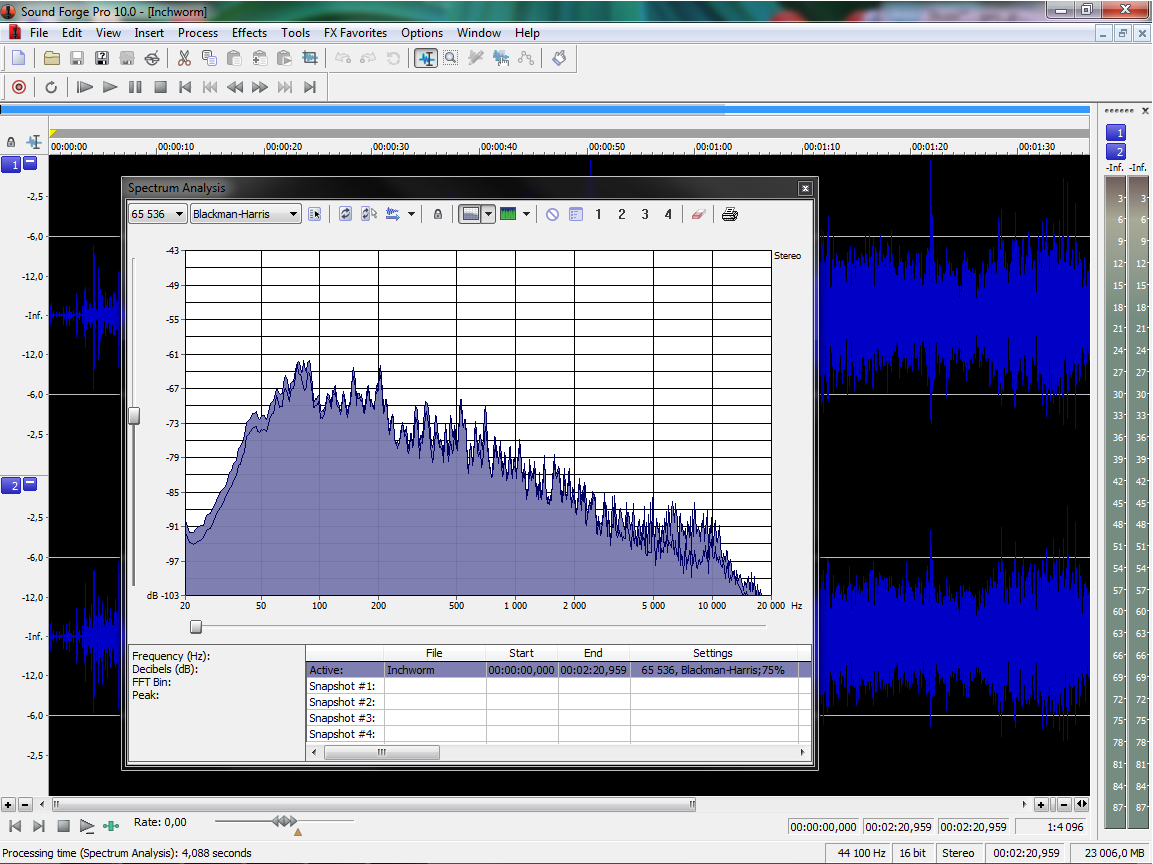The height and width of the screenshot is (864, 1153).
Task: Select the normal display graph icon
Action: 471,214
